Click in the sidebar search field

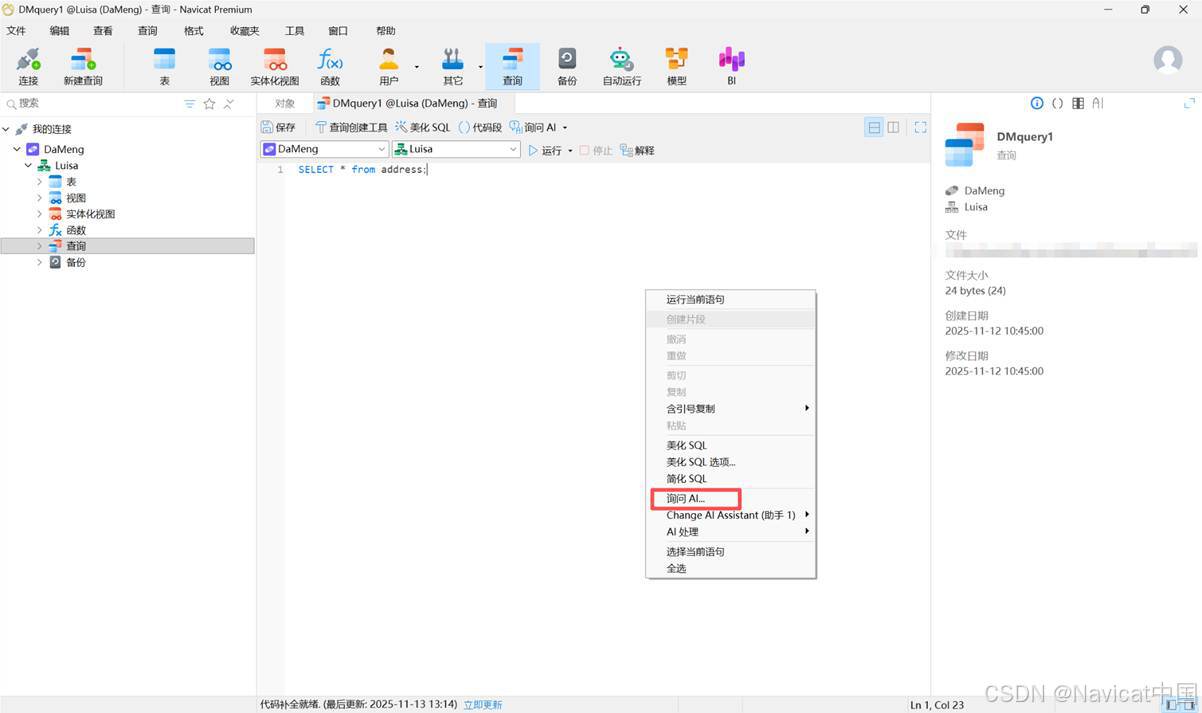95,104
